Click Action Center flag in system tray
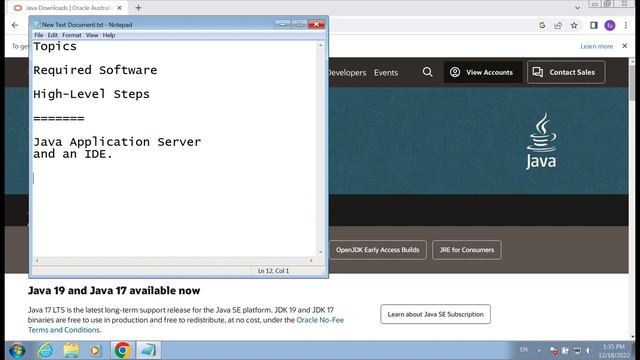The height and width of the screenshot is (360, 640). point(554,350)
